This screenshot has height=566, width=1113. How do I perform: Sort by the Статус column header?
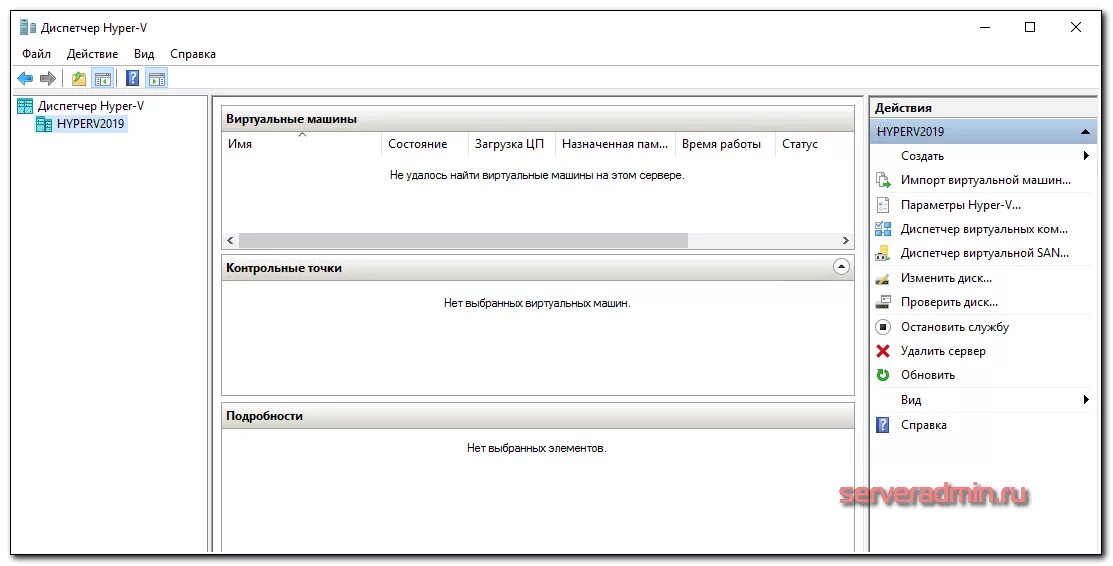coord(814,144)
